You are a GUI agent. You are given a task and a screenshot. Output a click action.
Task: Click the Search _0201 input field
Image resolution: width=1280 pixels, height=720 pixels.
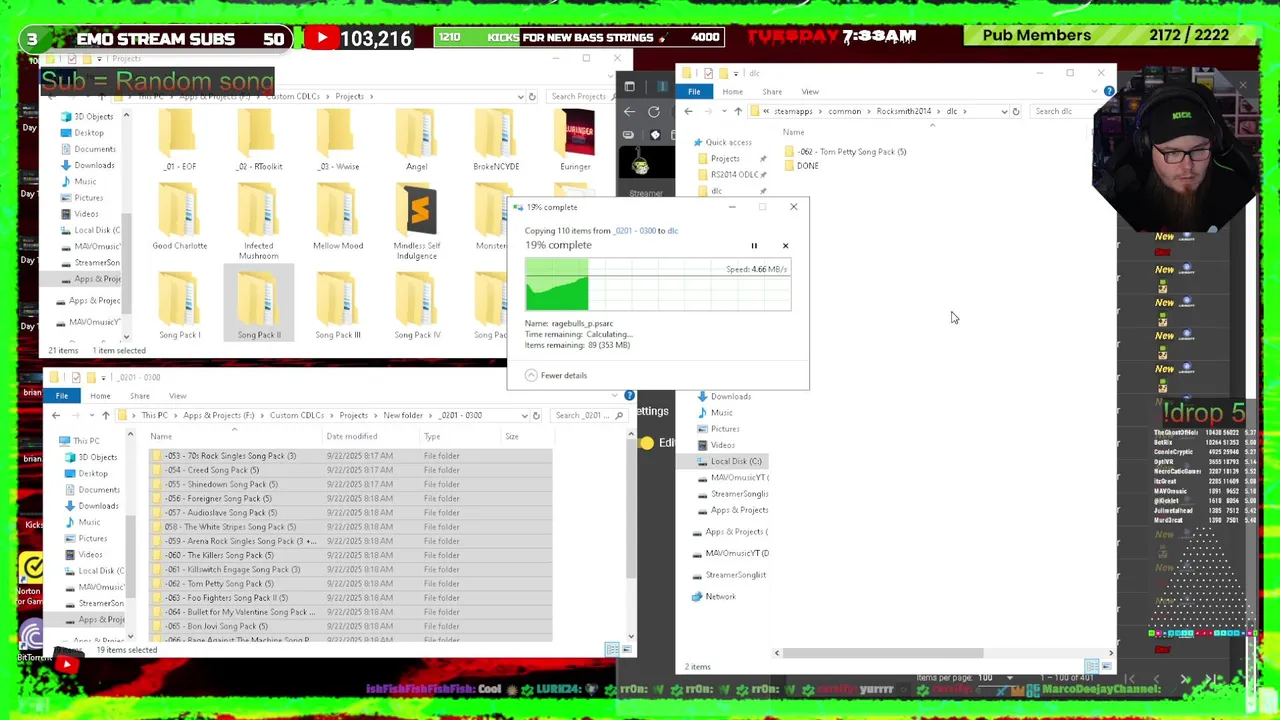588,415
